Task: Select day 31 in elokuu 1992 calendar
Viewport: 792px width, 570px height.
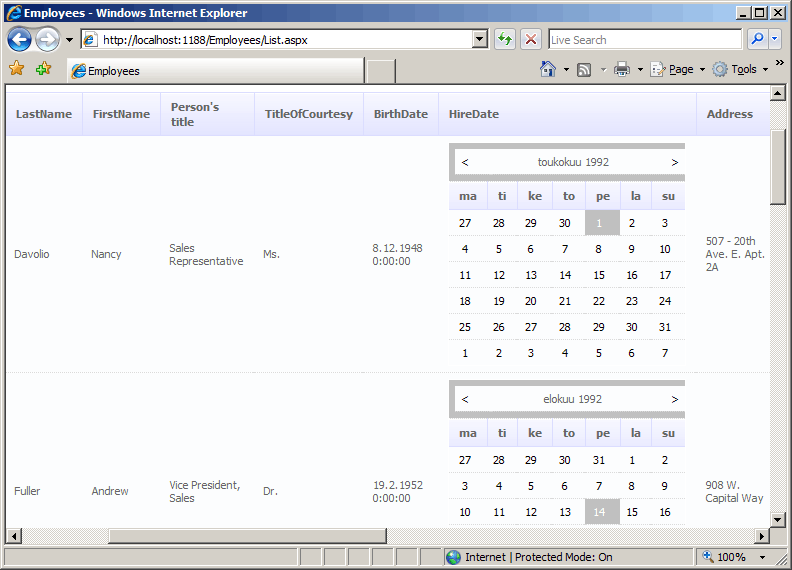Action: click(x=599, y=460)
